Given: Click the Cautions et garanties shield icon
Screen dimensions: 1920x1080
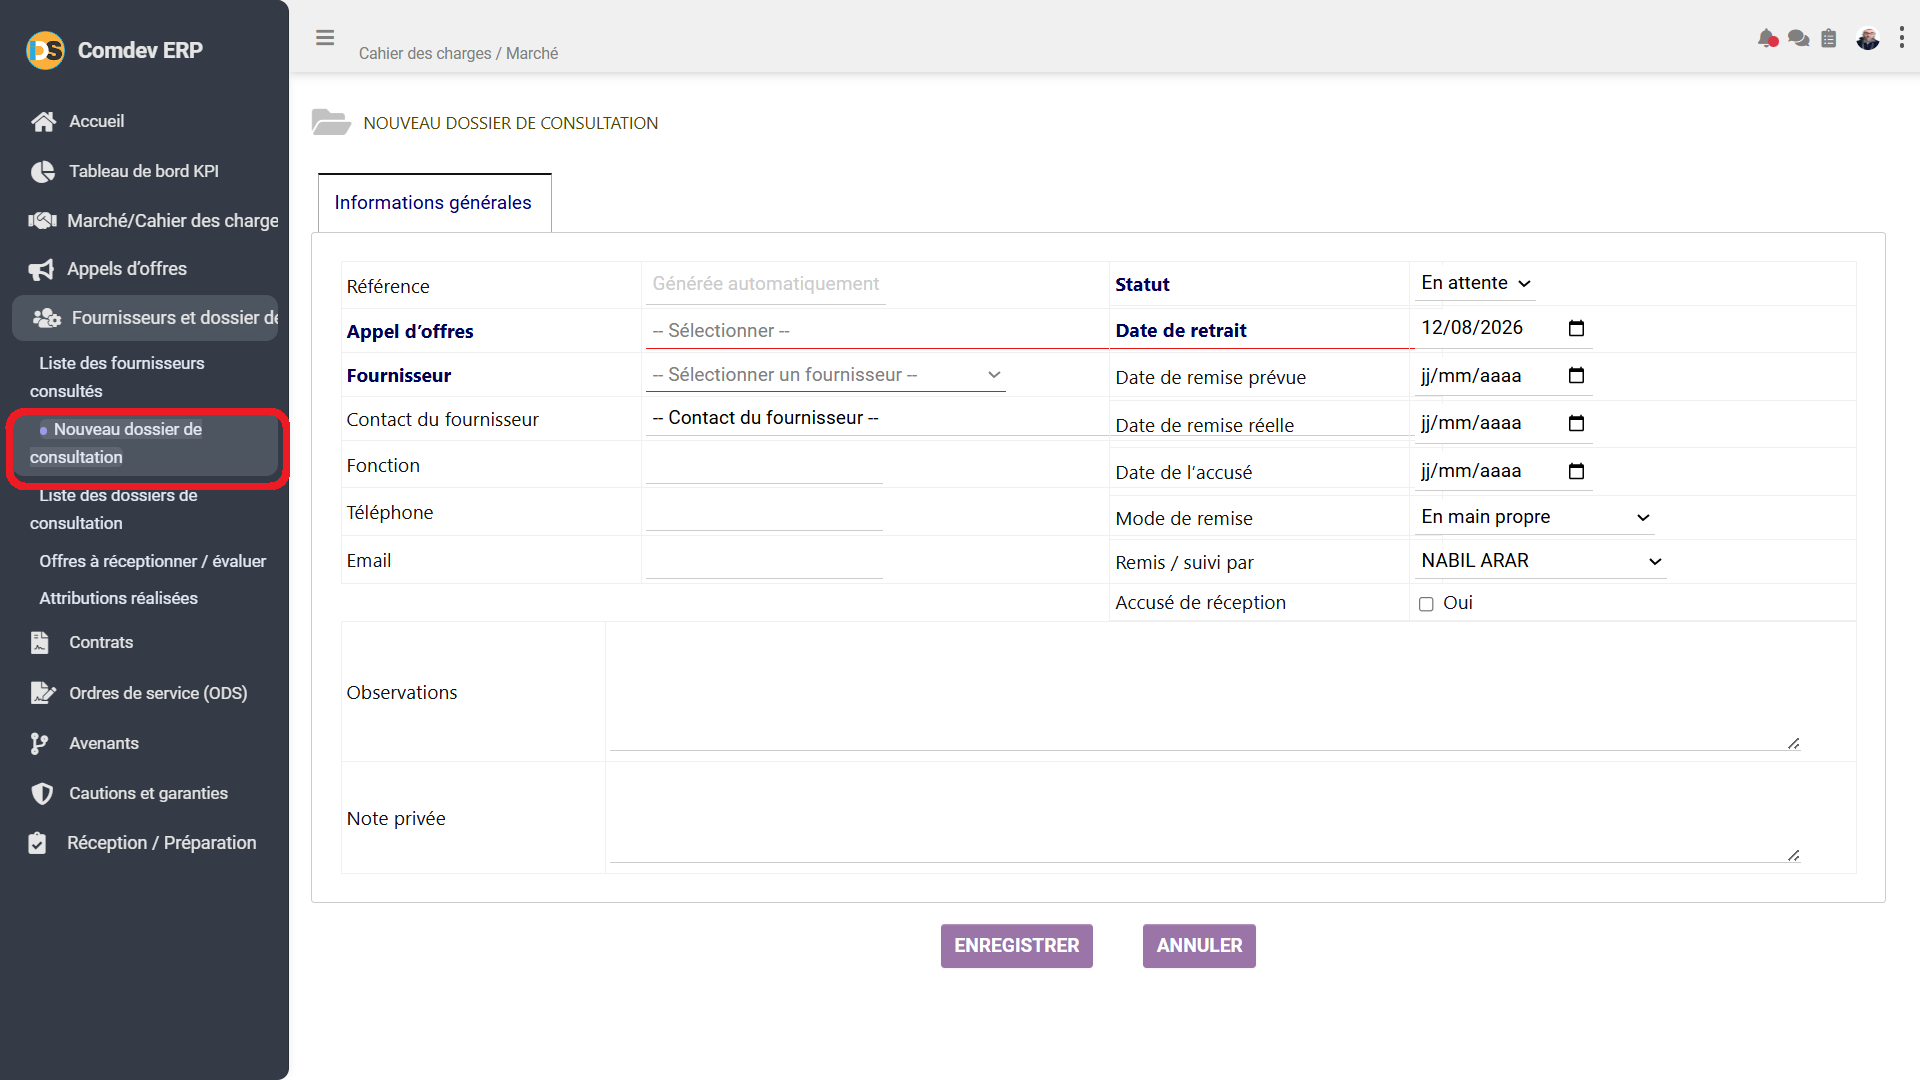Looking at the screenshot, I should (x=42, y=794).
